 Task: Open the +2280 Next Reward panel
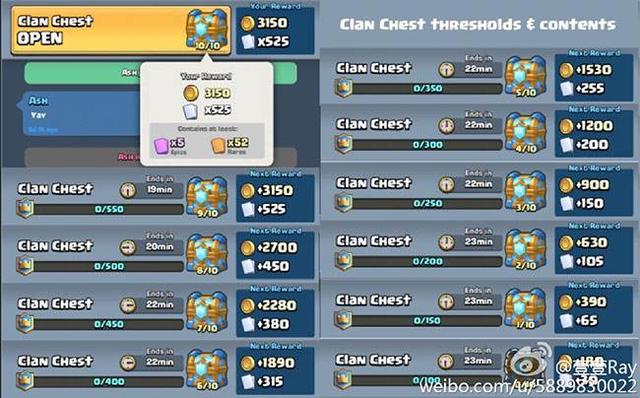[x=276, y=312]
